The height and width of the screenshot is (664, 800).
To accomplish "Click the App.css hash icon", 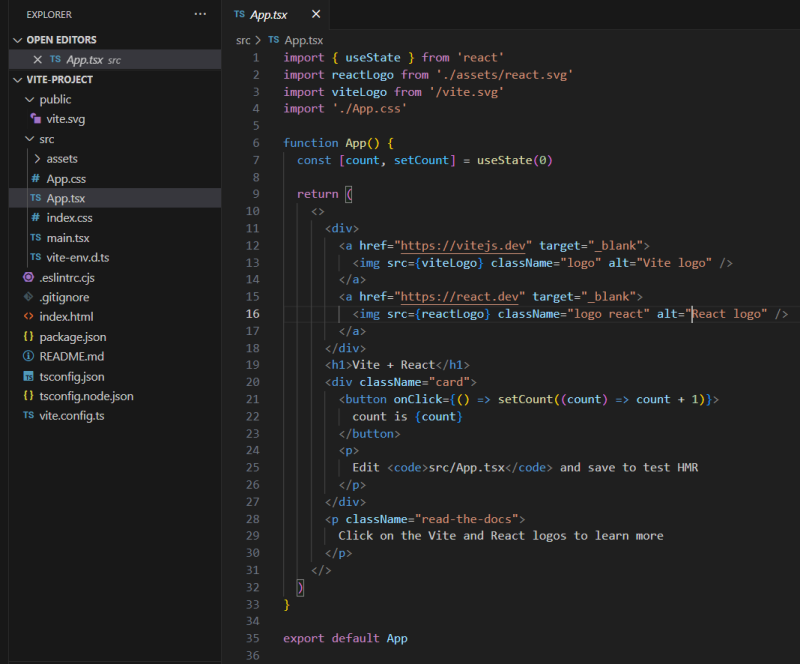I will [36, 179].
